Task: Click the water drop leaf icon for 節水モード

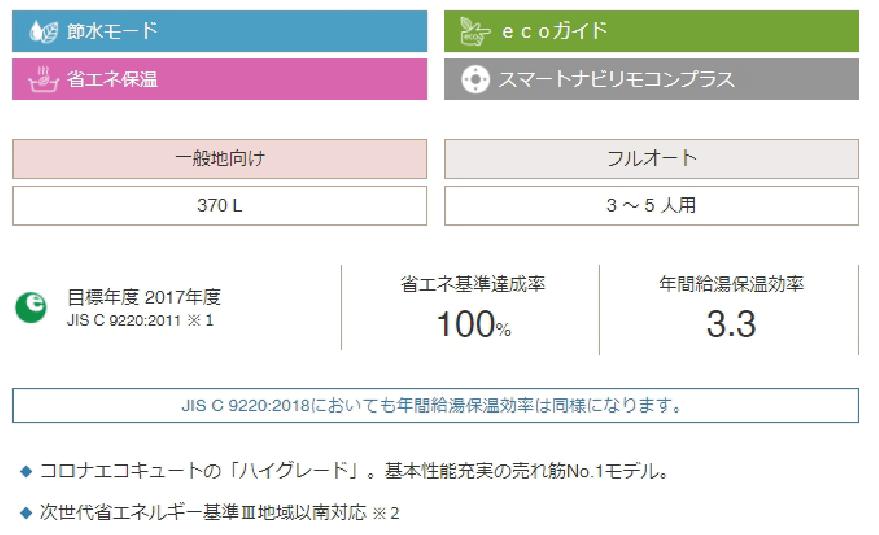Action: 43,31
